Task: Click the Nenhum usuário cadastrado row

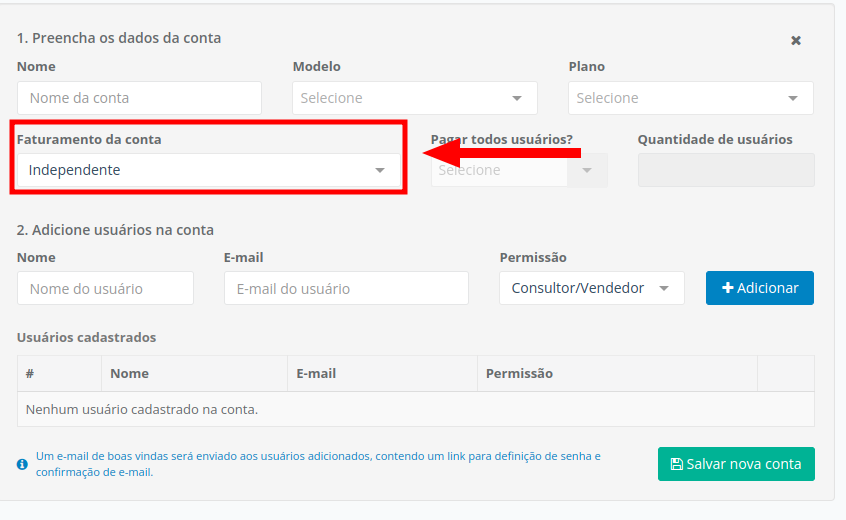Action: (x=142, y=409)
